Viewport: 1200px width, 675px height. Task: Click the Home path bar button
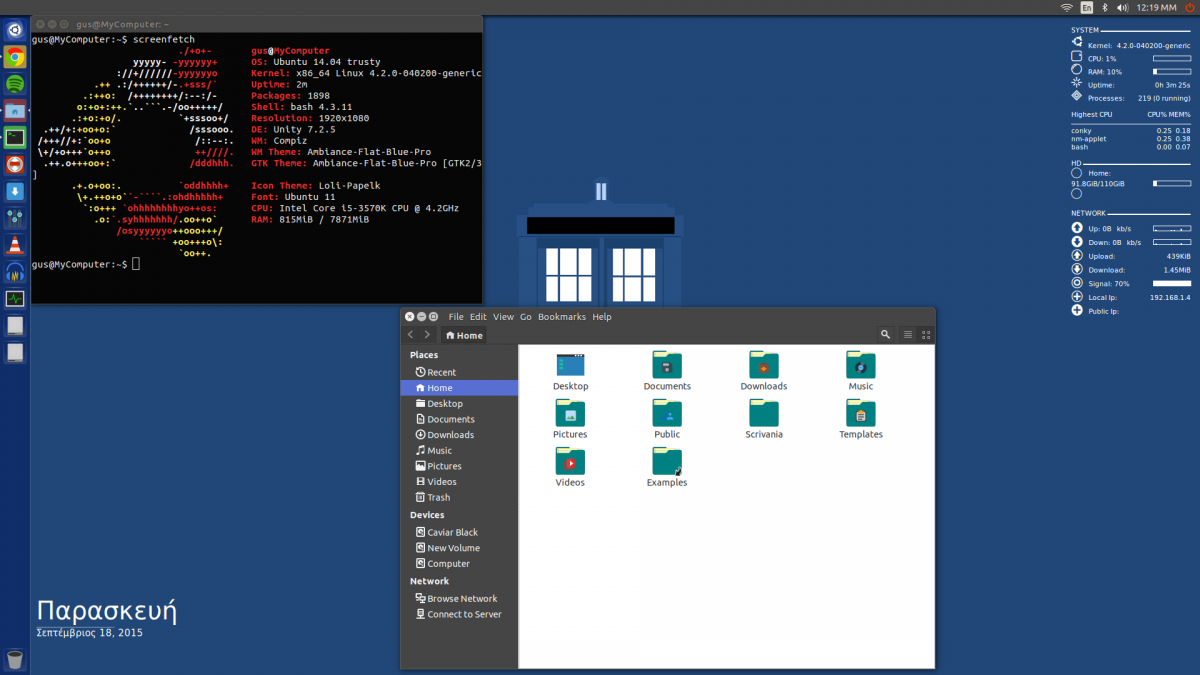pos(464,335)
